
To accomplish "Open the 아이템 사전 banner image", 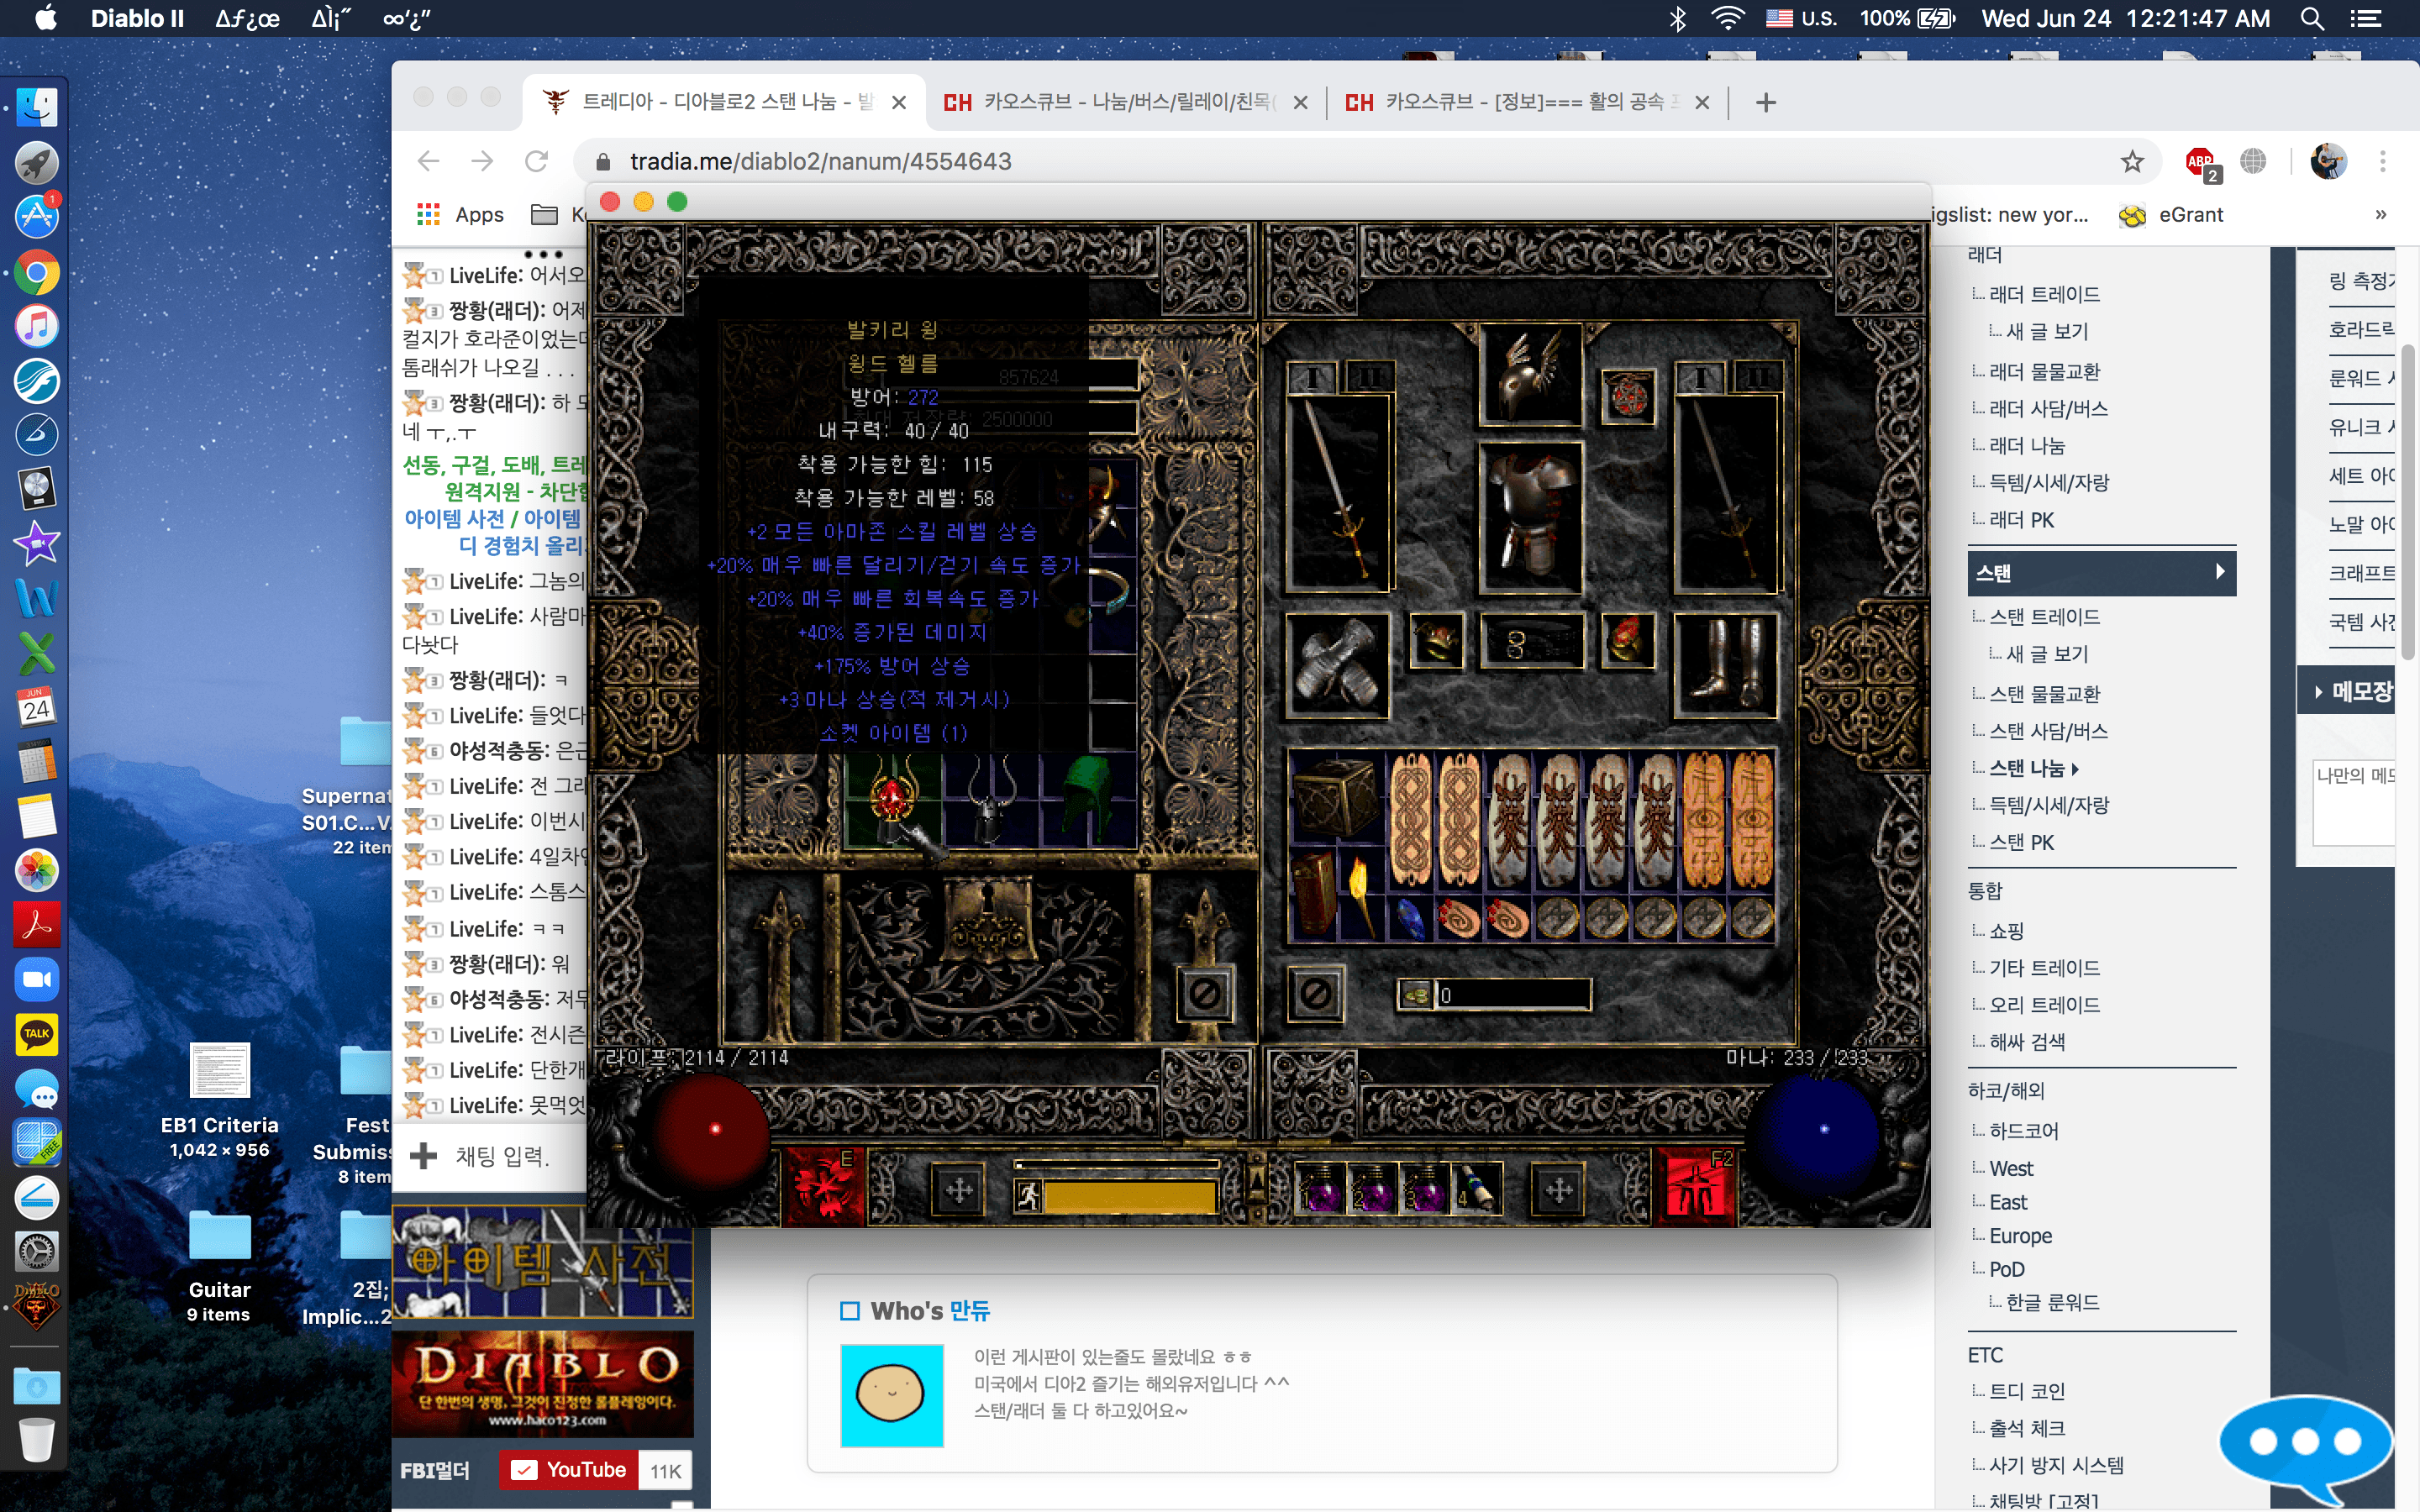I will (x=542, y=1263).
